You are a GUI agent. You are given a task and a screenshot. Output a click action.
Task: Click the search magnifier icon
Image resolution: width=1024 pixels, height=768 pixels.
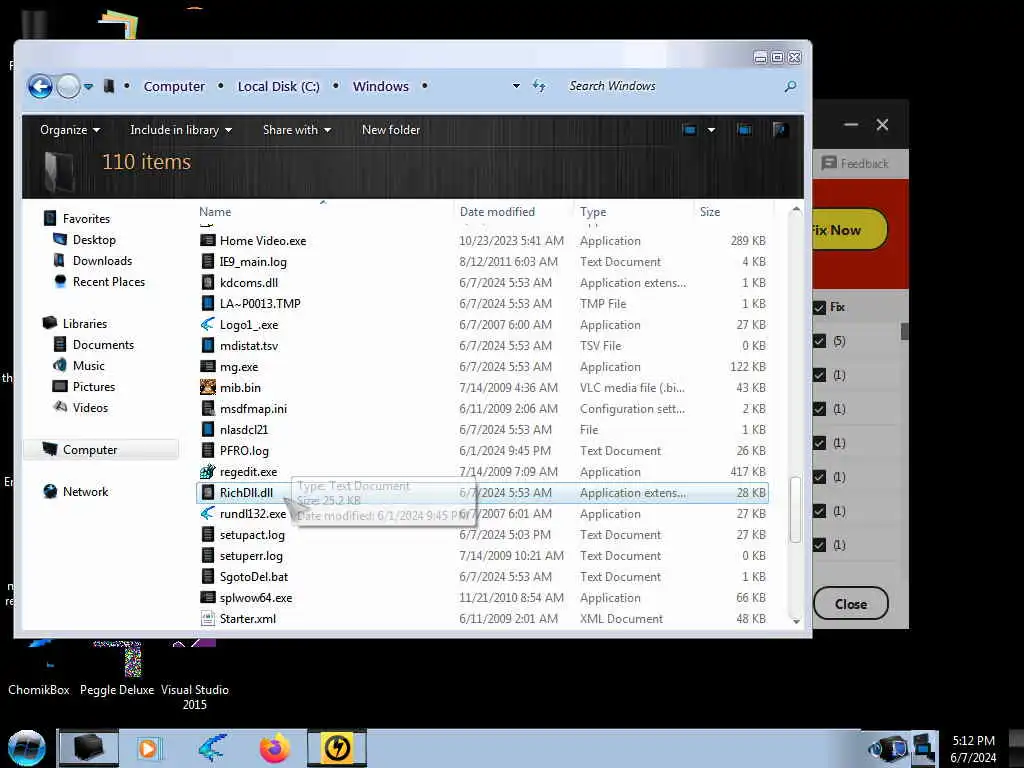tap(790, 86)
